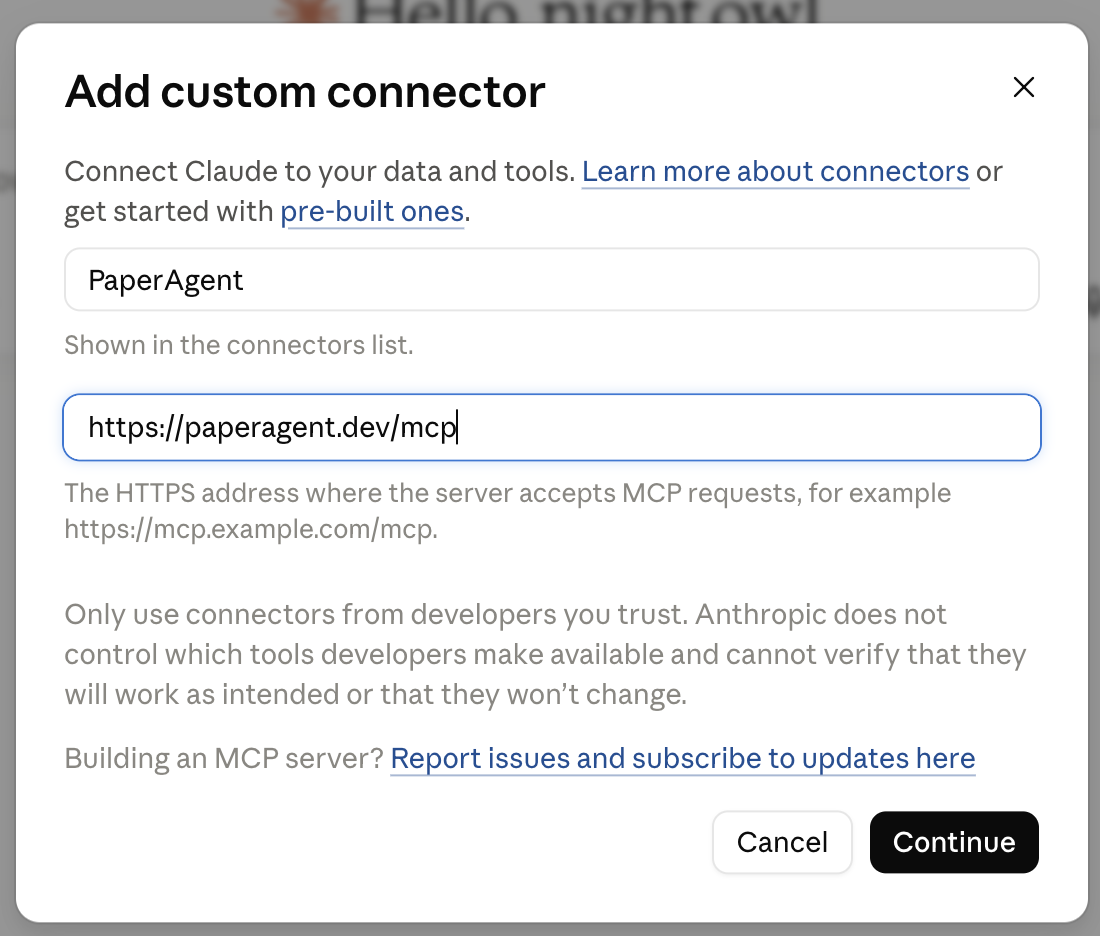This screenshot has width=1100, height=936.
Task: Open Report issues and subscribe to updates link
Action: pyautogui.click(x=683, y=758)
